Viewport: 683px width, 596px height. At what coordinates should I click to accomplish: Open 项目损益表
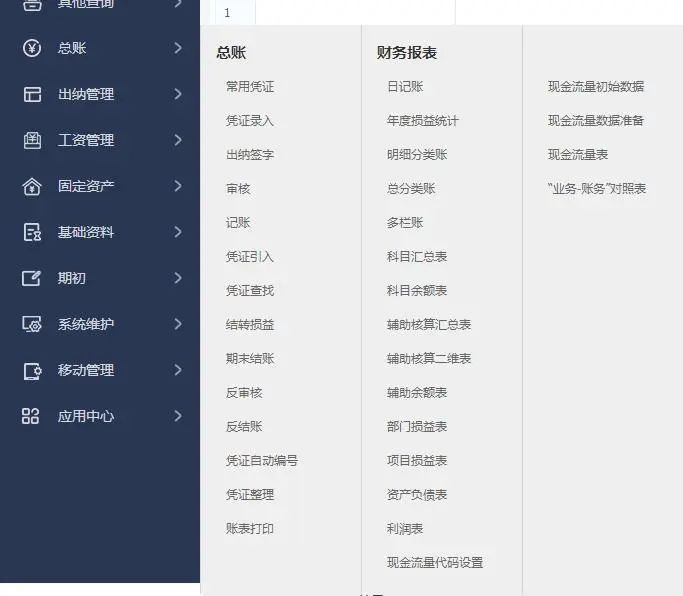pos(417,461)
